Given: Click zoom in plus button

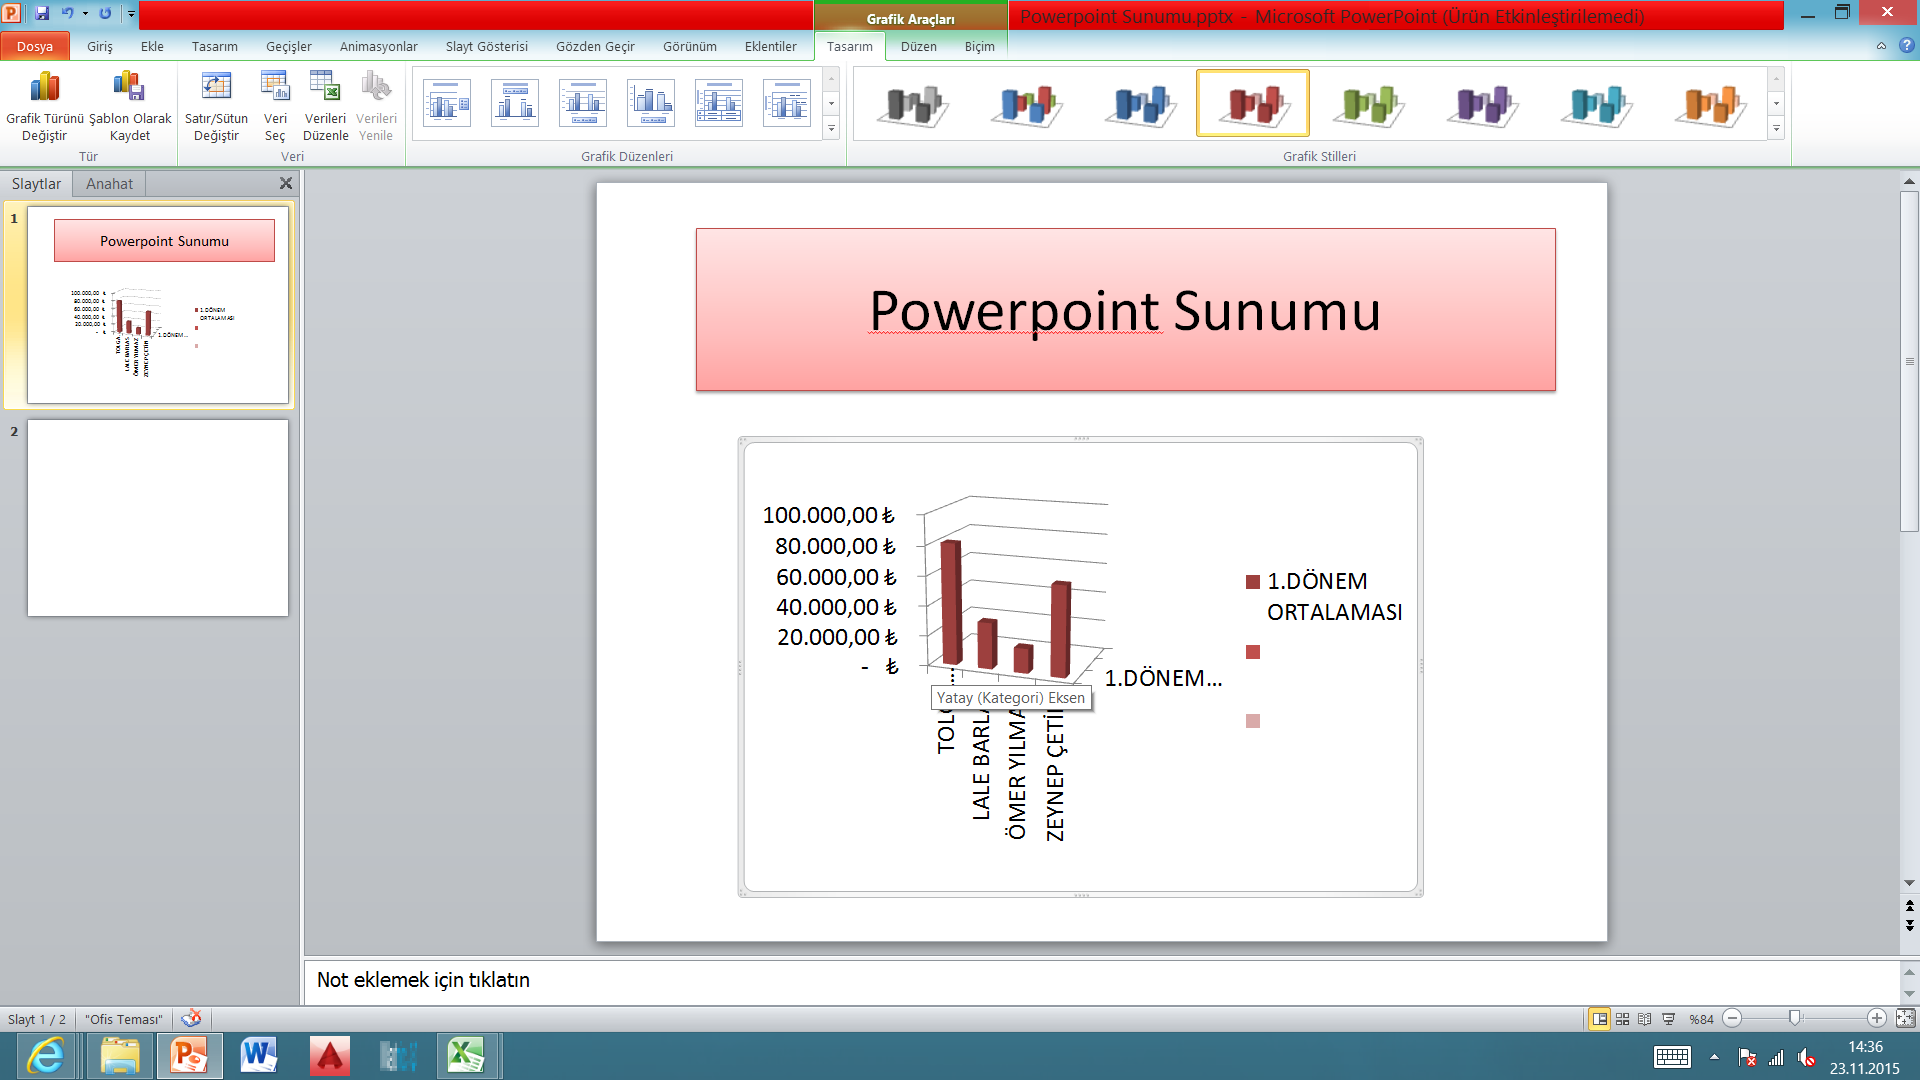Looking at the screenshot, I should pos(1877,1018).
